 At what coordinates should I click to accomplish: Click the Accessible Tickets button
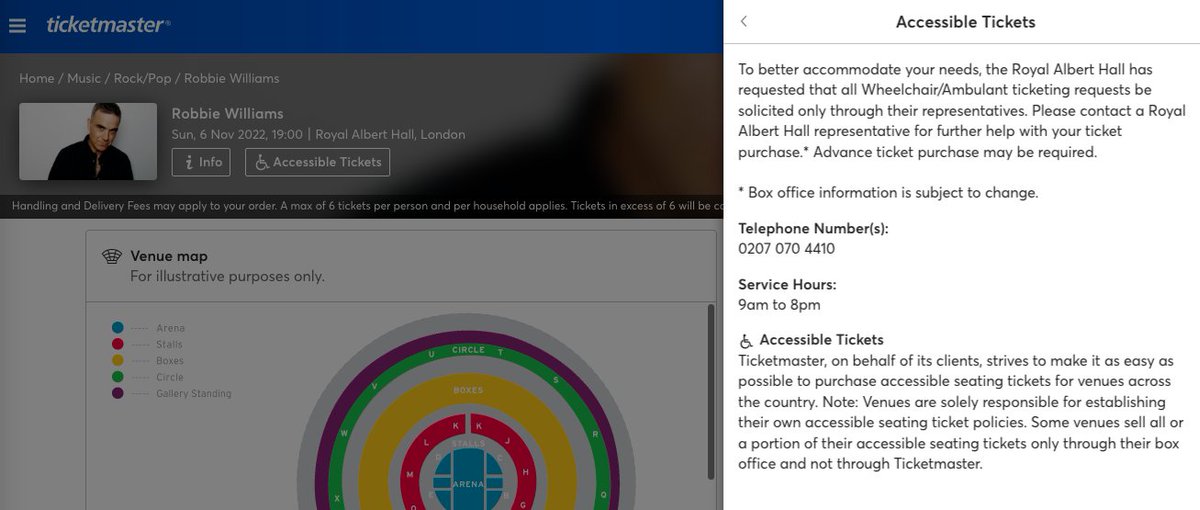coord(317,162)
